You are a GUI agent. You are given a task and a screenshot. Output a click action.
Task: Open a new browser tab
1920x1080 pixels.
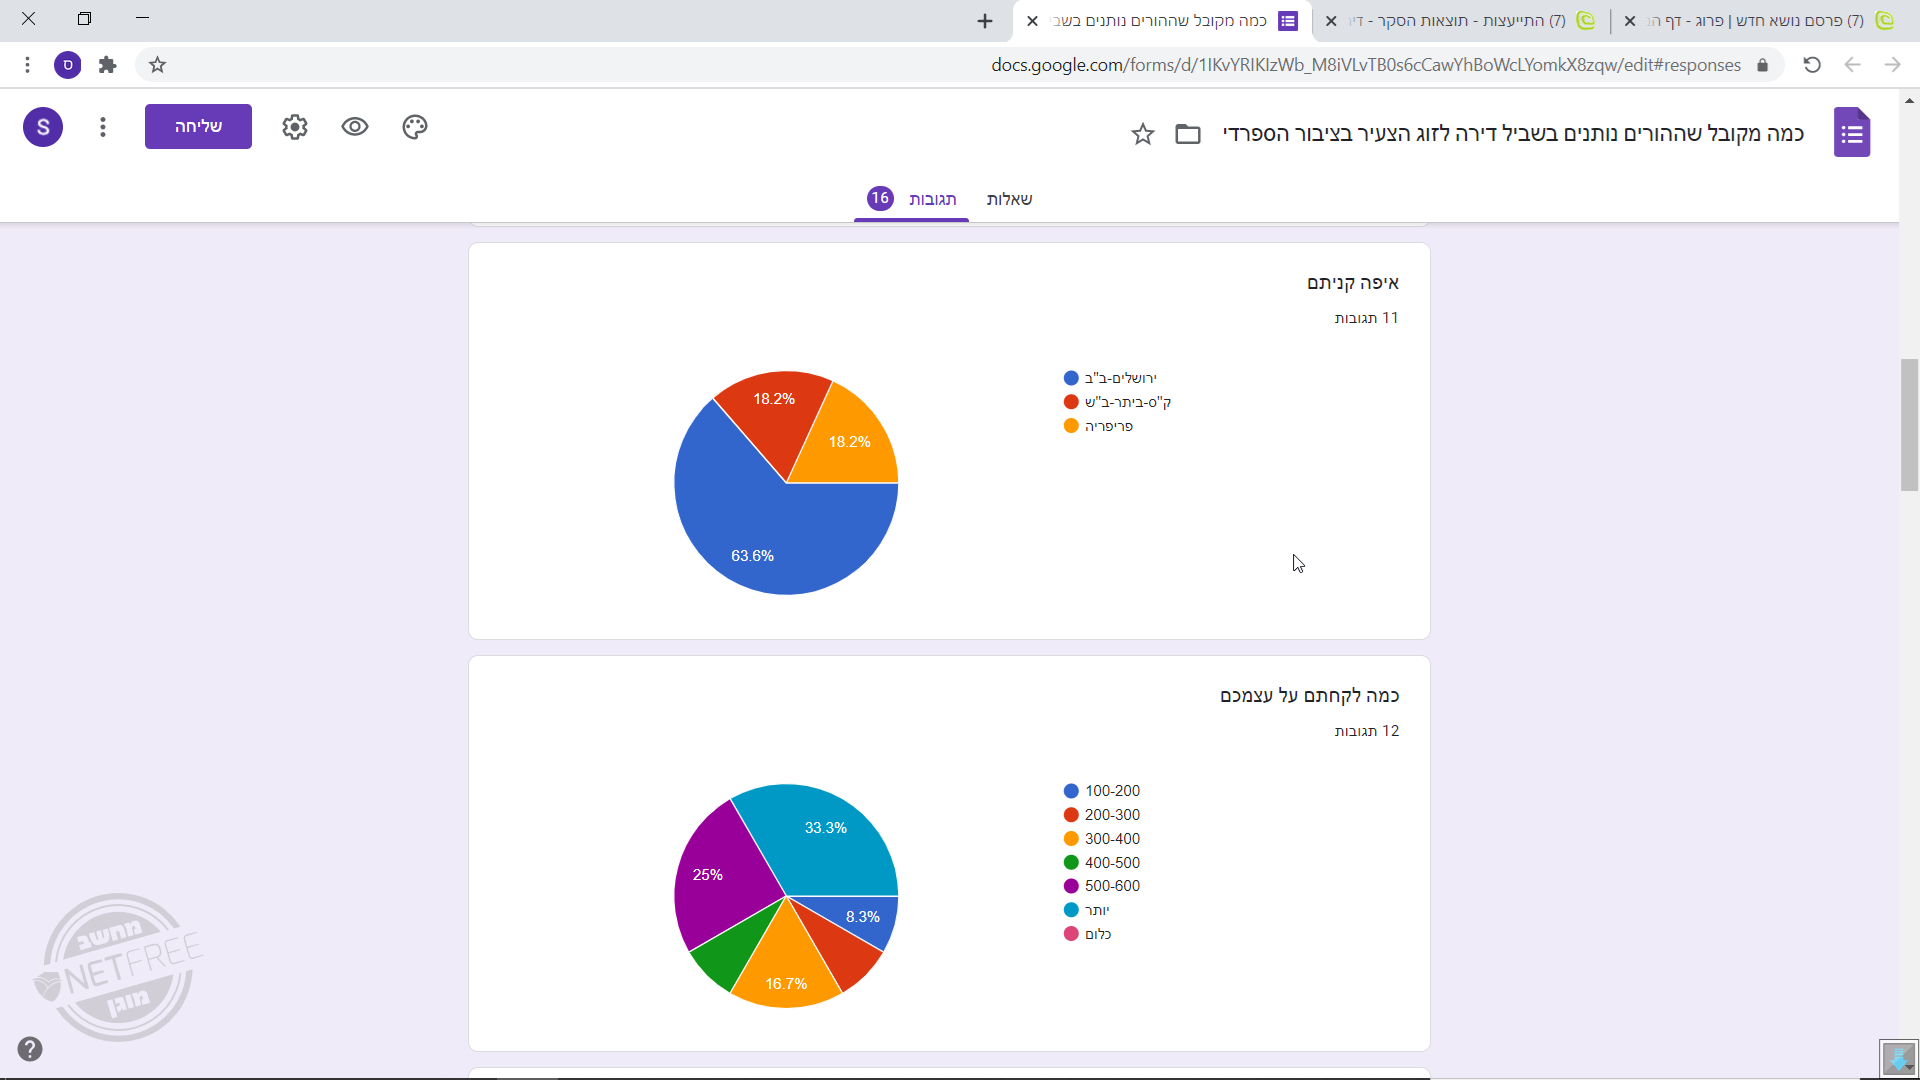click(x=985, y=21)
